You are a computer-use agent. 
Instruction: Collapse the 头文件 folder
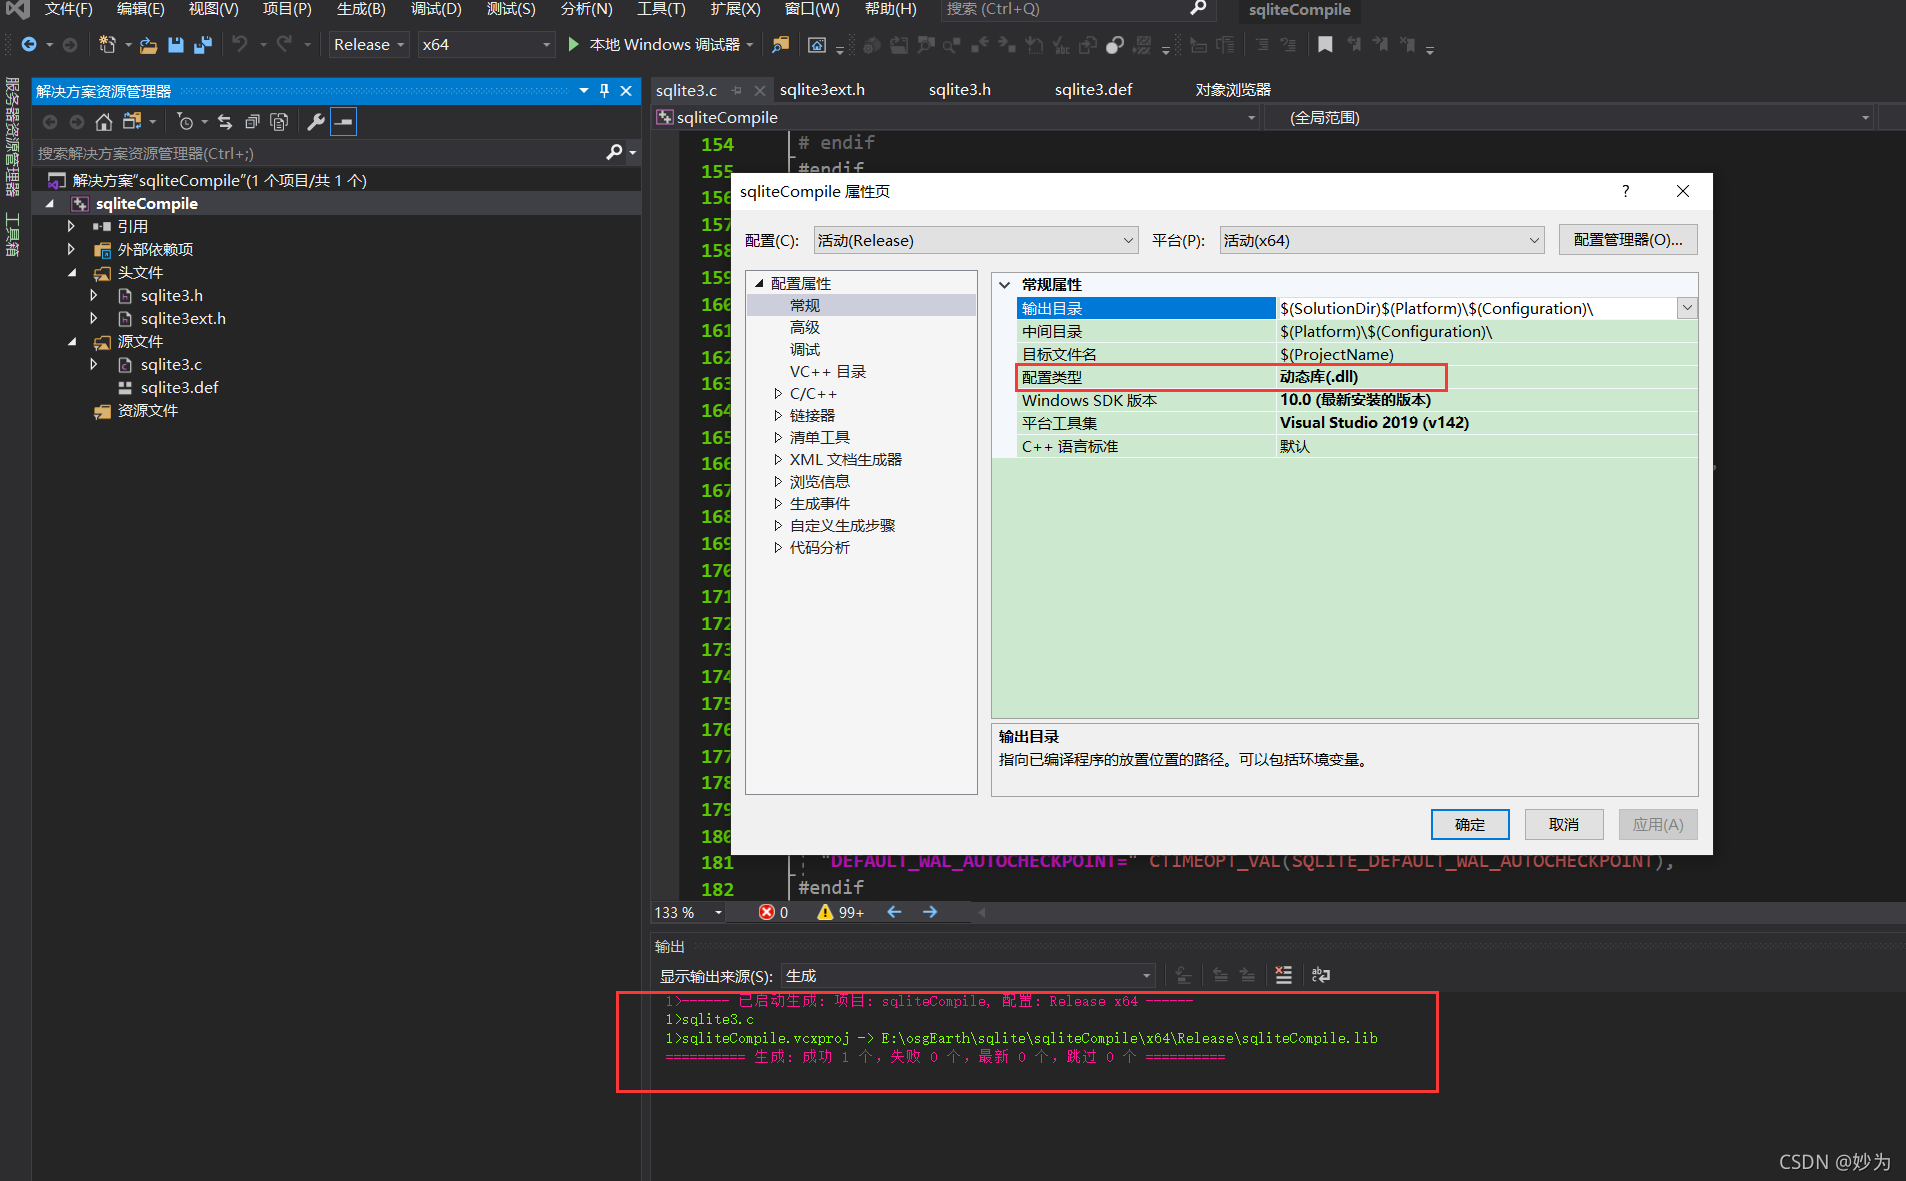point(71,272)
